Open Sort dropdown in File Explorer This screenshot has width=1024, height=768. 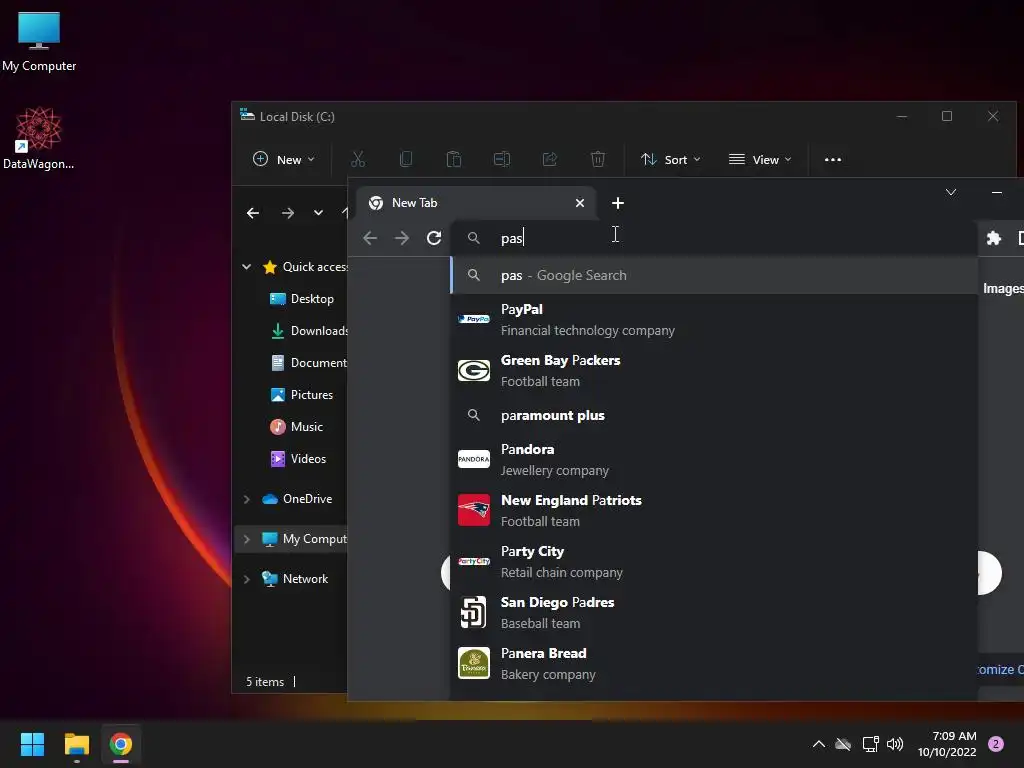pyautogui.click(x=671, y=159)
